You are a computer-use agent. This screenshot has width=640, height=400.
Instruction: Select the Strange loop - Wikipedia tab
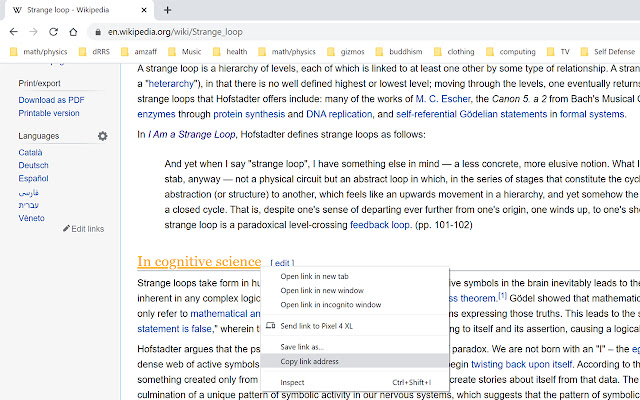coord(79,10)
